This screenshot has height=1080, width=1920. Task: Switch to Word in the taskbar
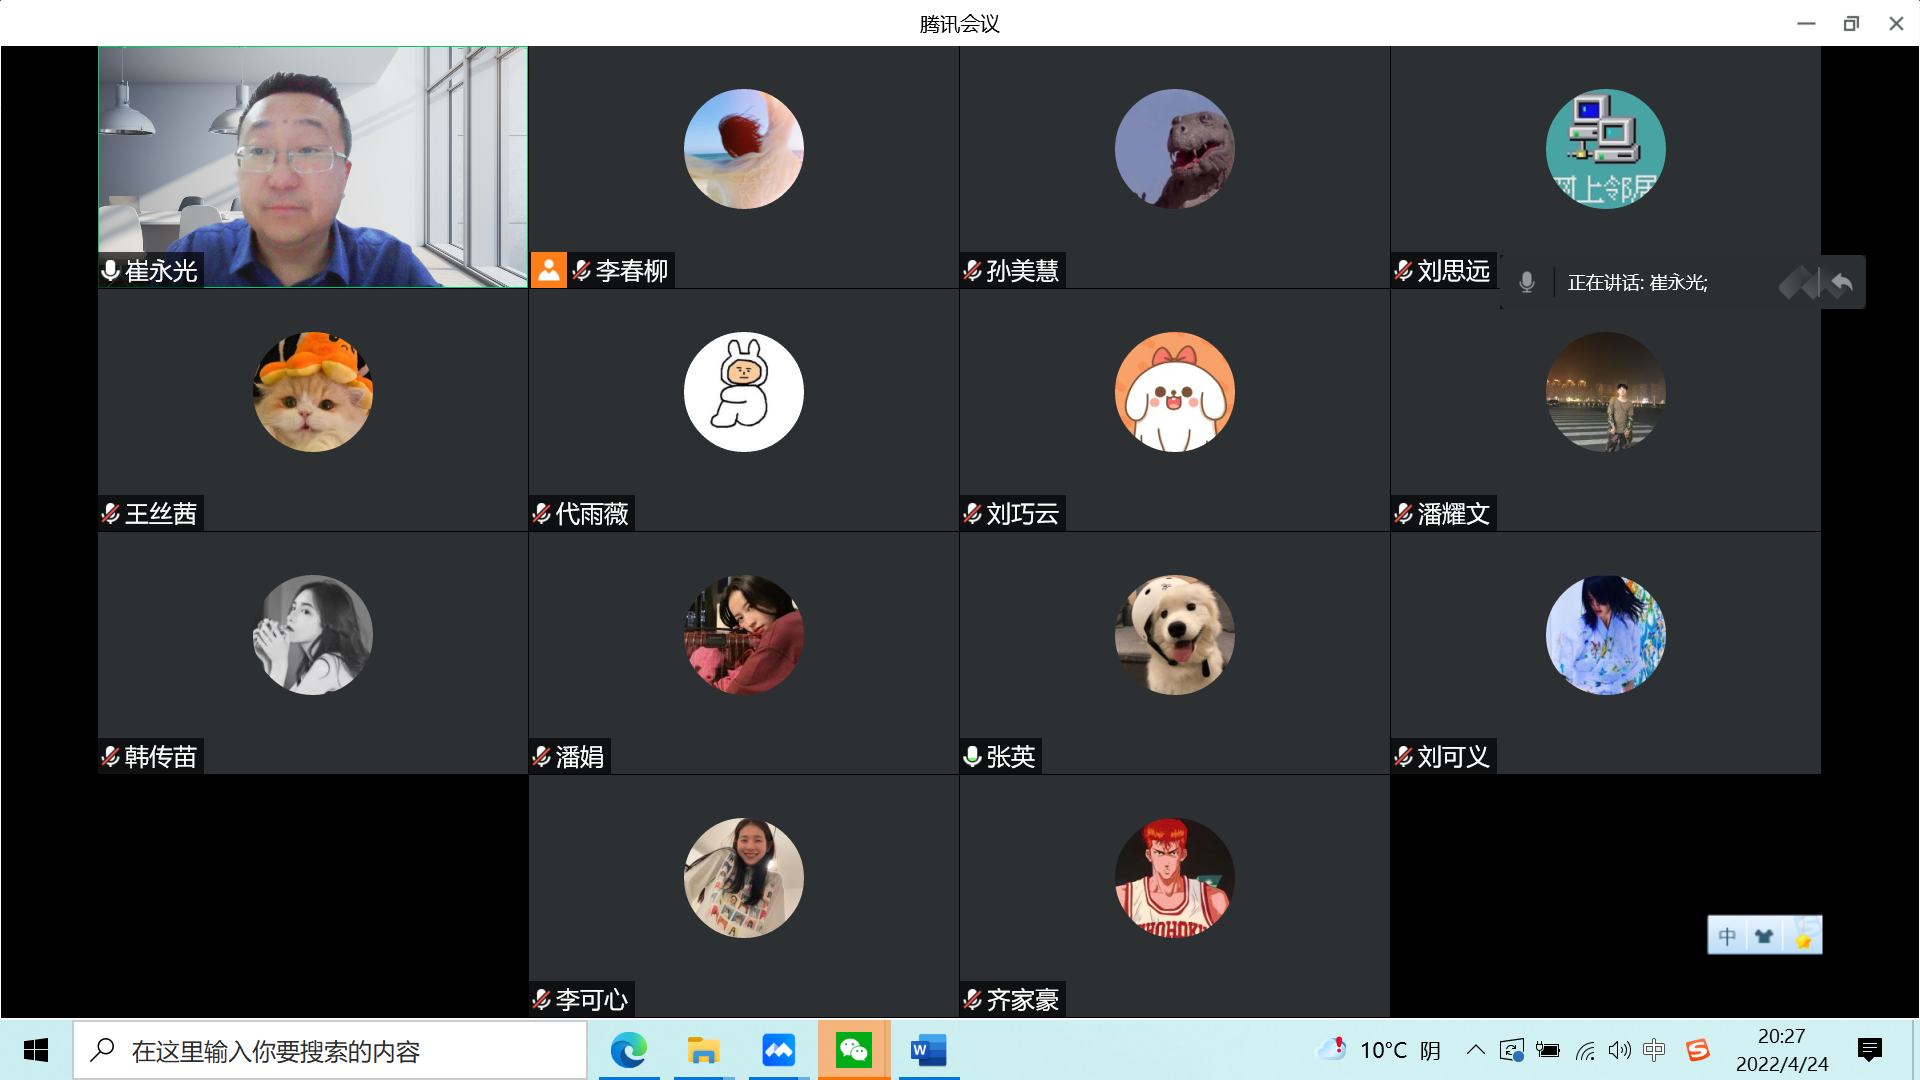coord(928,1050)
